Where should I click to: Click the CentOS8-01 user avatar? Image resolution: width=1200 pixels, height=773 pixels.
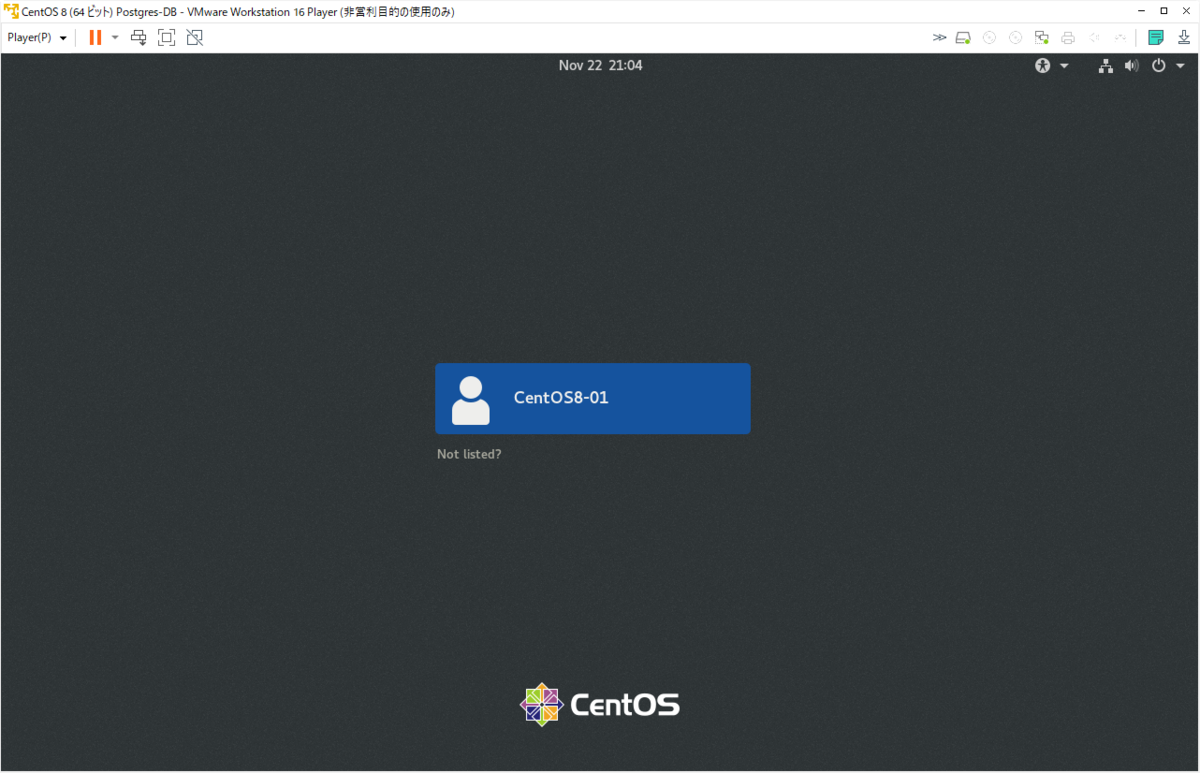471,400
